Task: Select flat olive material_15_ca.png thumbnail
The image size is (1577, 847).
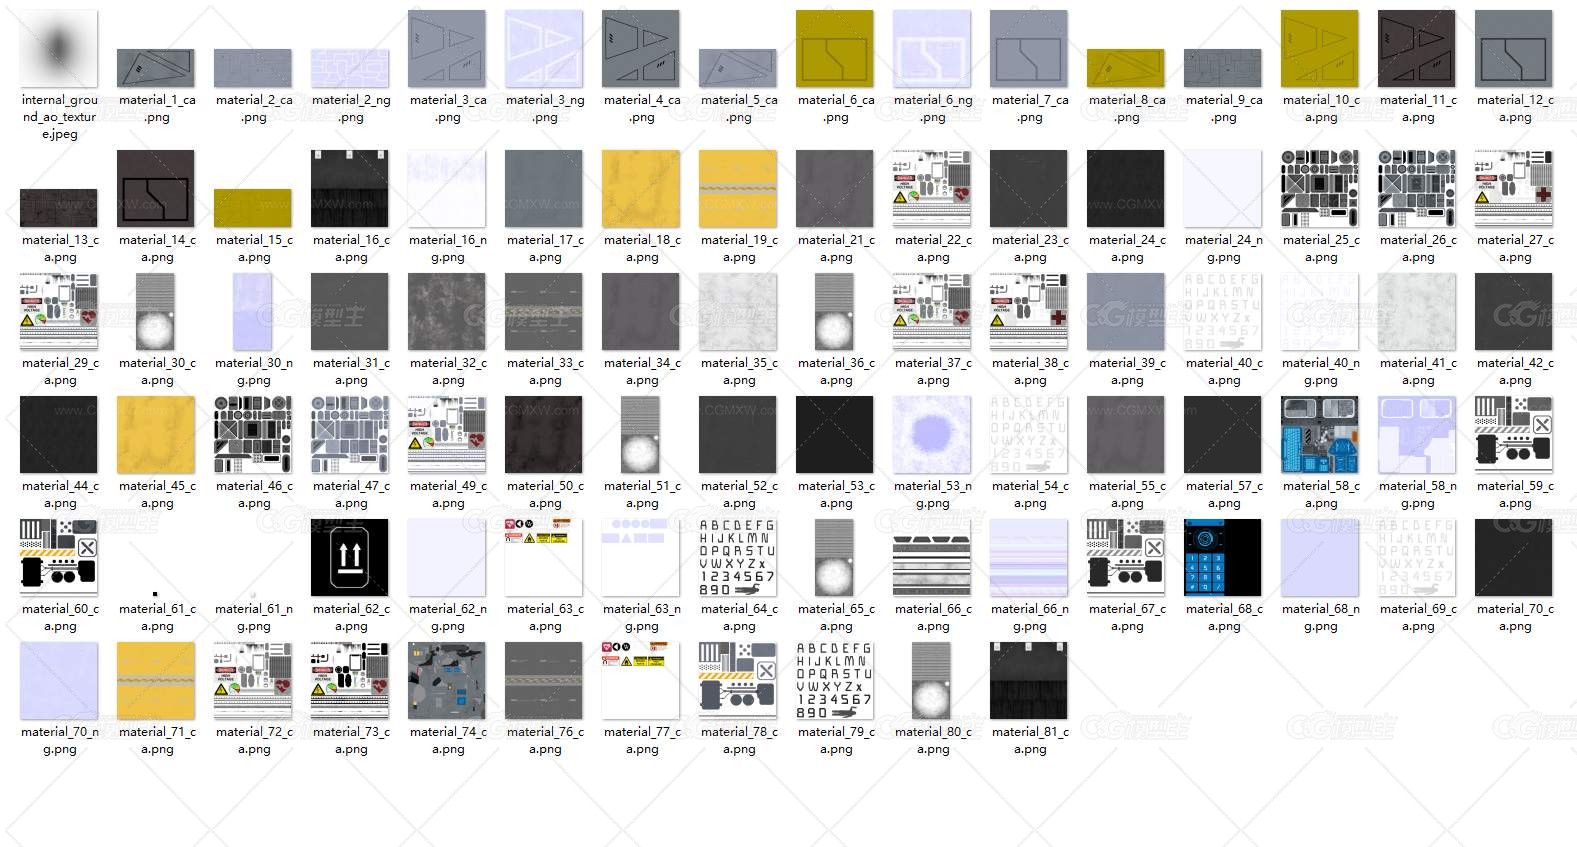Action: point(253,208)
